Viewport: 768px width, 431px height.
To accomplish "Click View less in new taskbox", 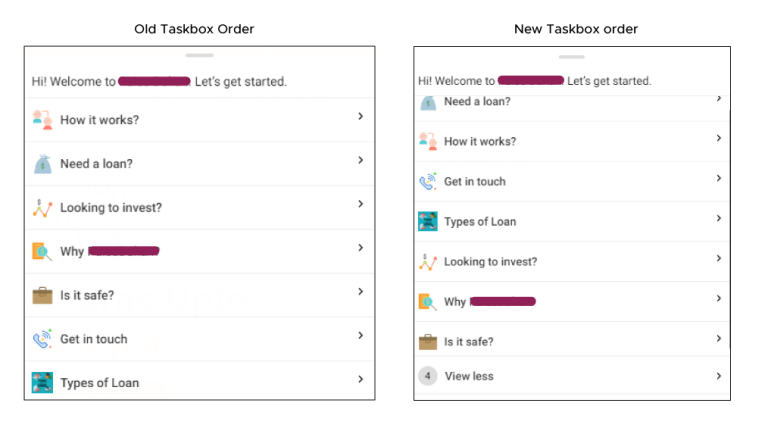I will tap(469, 376).
